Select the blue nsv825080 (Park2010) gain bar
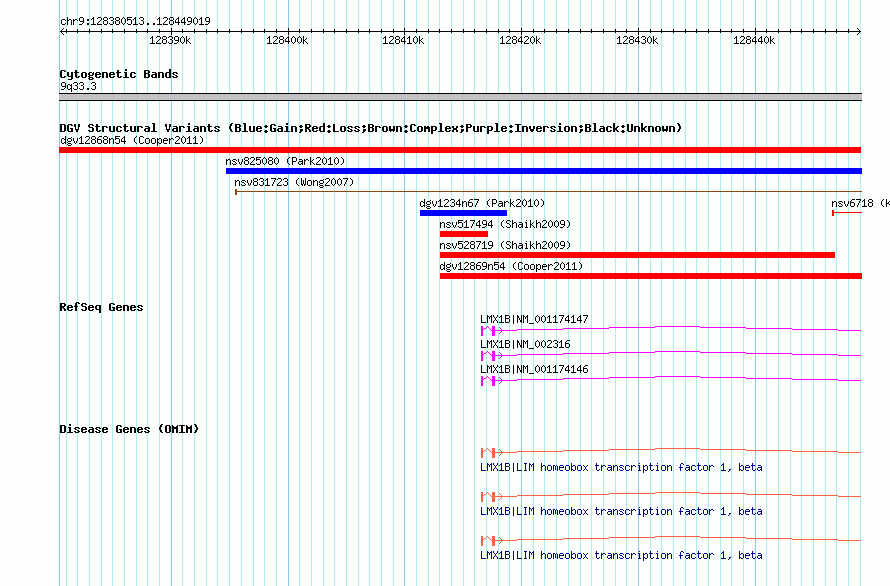This screenshot has height=586, width=890. pyautogui.click(x=544, y=171)
